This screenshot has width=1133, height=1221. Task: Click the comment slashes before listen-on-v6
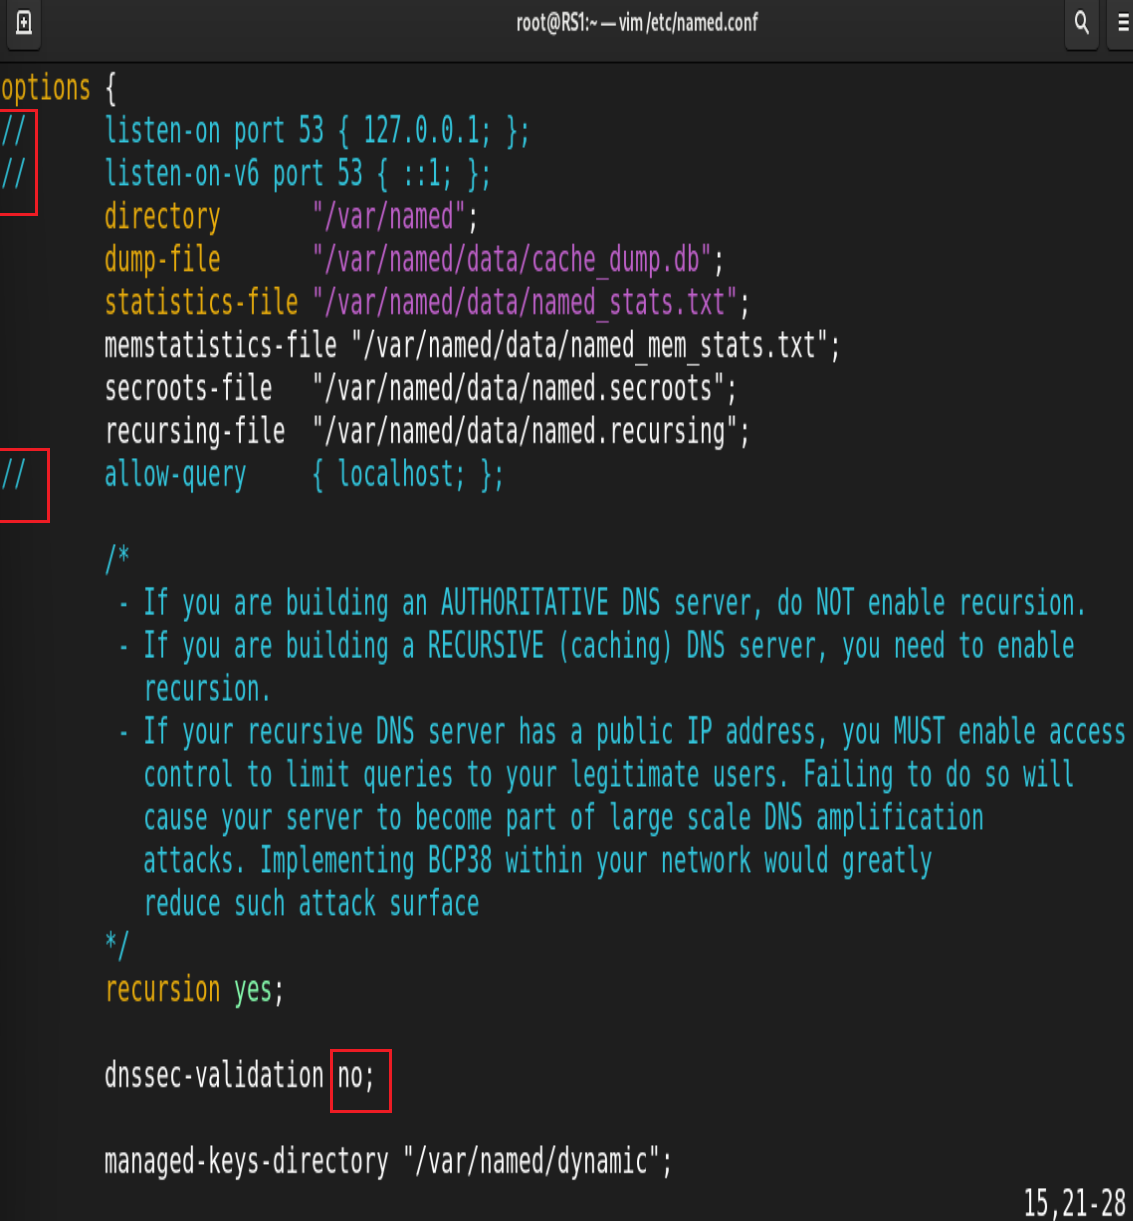[13, 174]
